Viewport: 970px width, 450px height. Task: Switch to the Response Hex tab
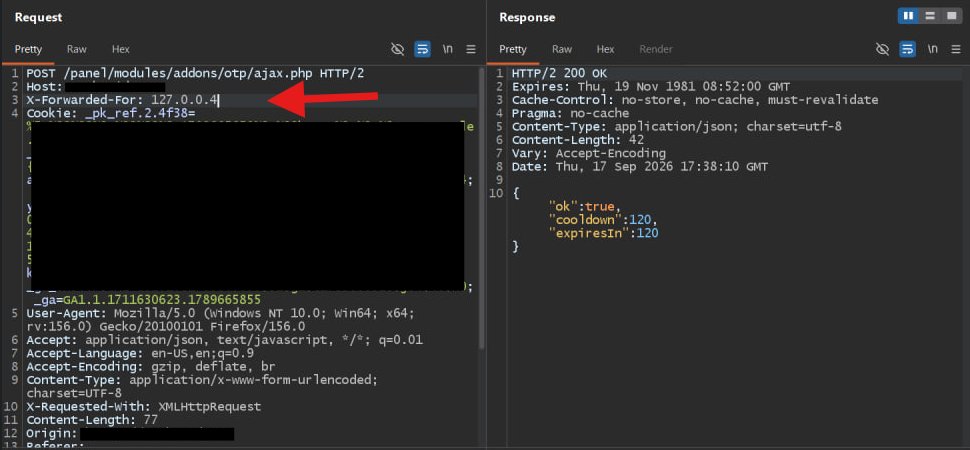pyautogui.click(x=606, y=49)
